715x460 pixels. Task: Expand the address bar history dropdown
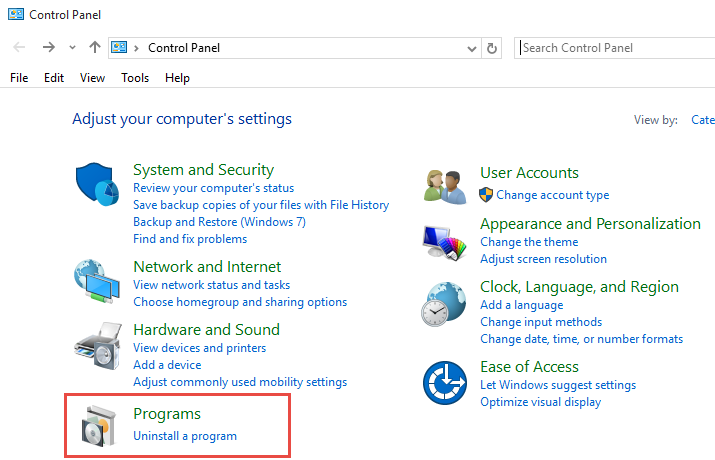pyautogui.click(x=472, y=48)
